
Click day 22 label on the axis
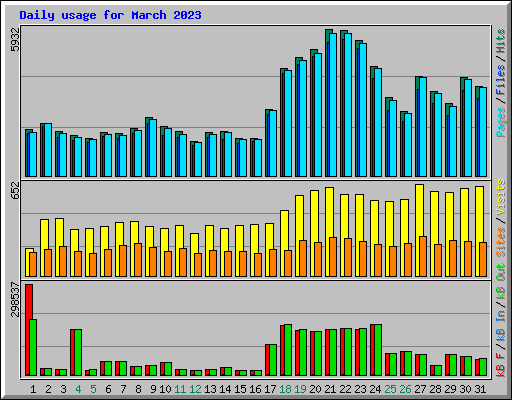pyautogui.click(x=345, y=389)
